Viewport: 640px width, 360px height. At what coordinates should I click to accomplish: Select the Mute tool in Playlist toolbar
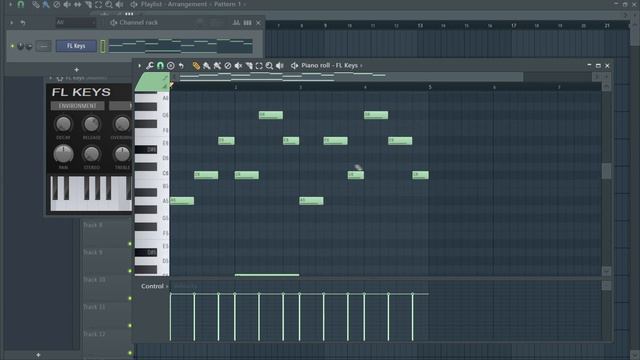tap(67, 4)
